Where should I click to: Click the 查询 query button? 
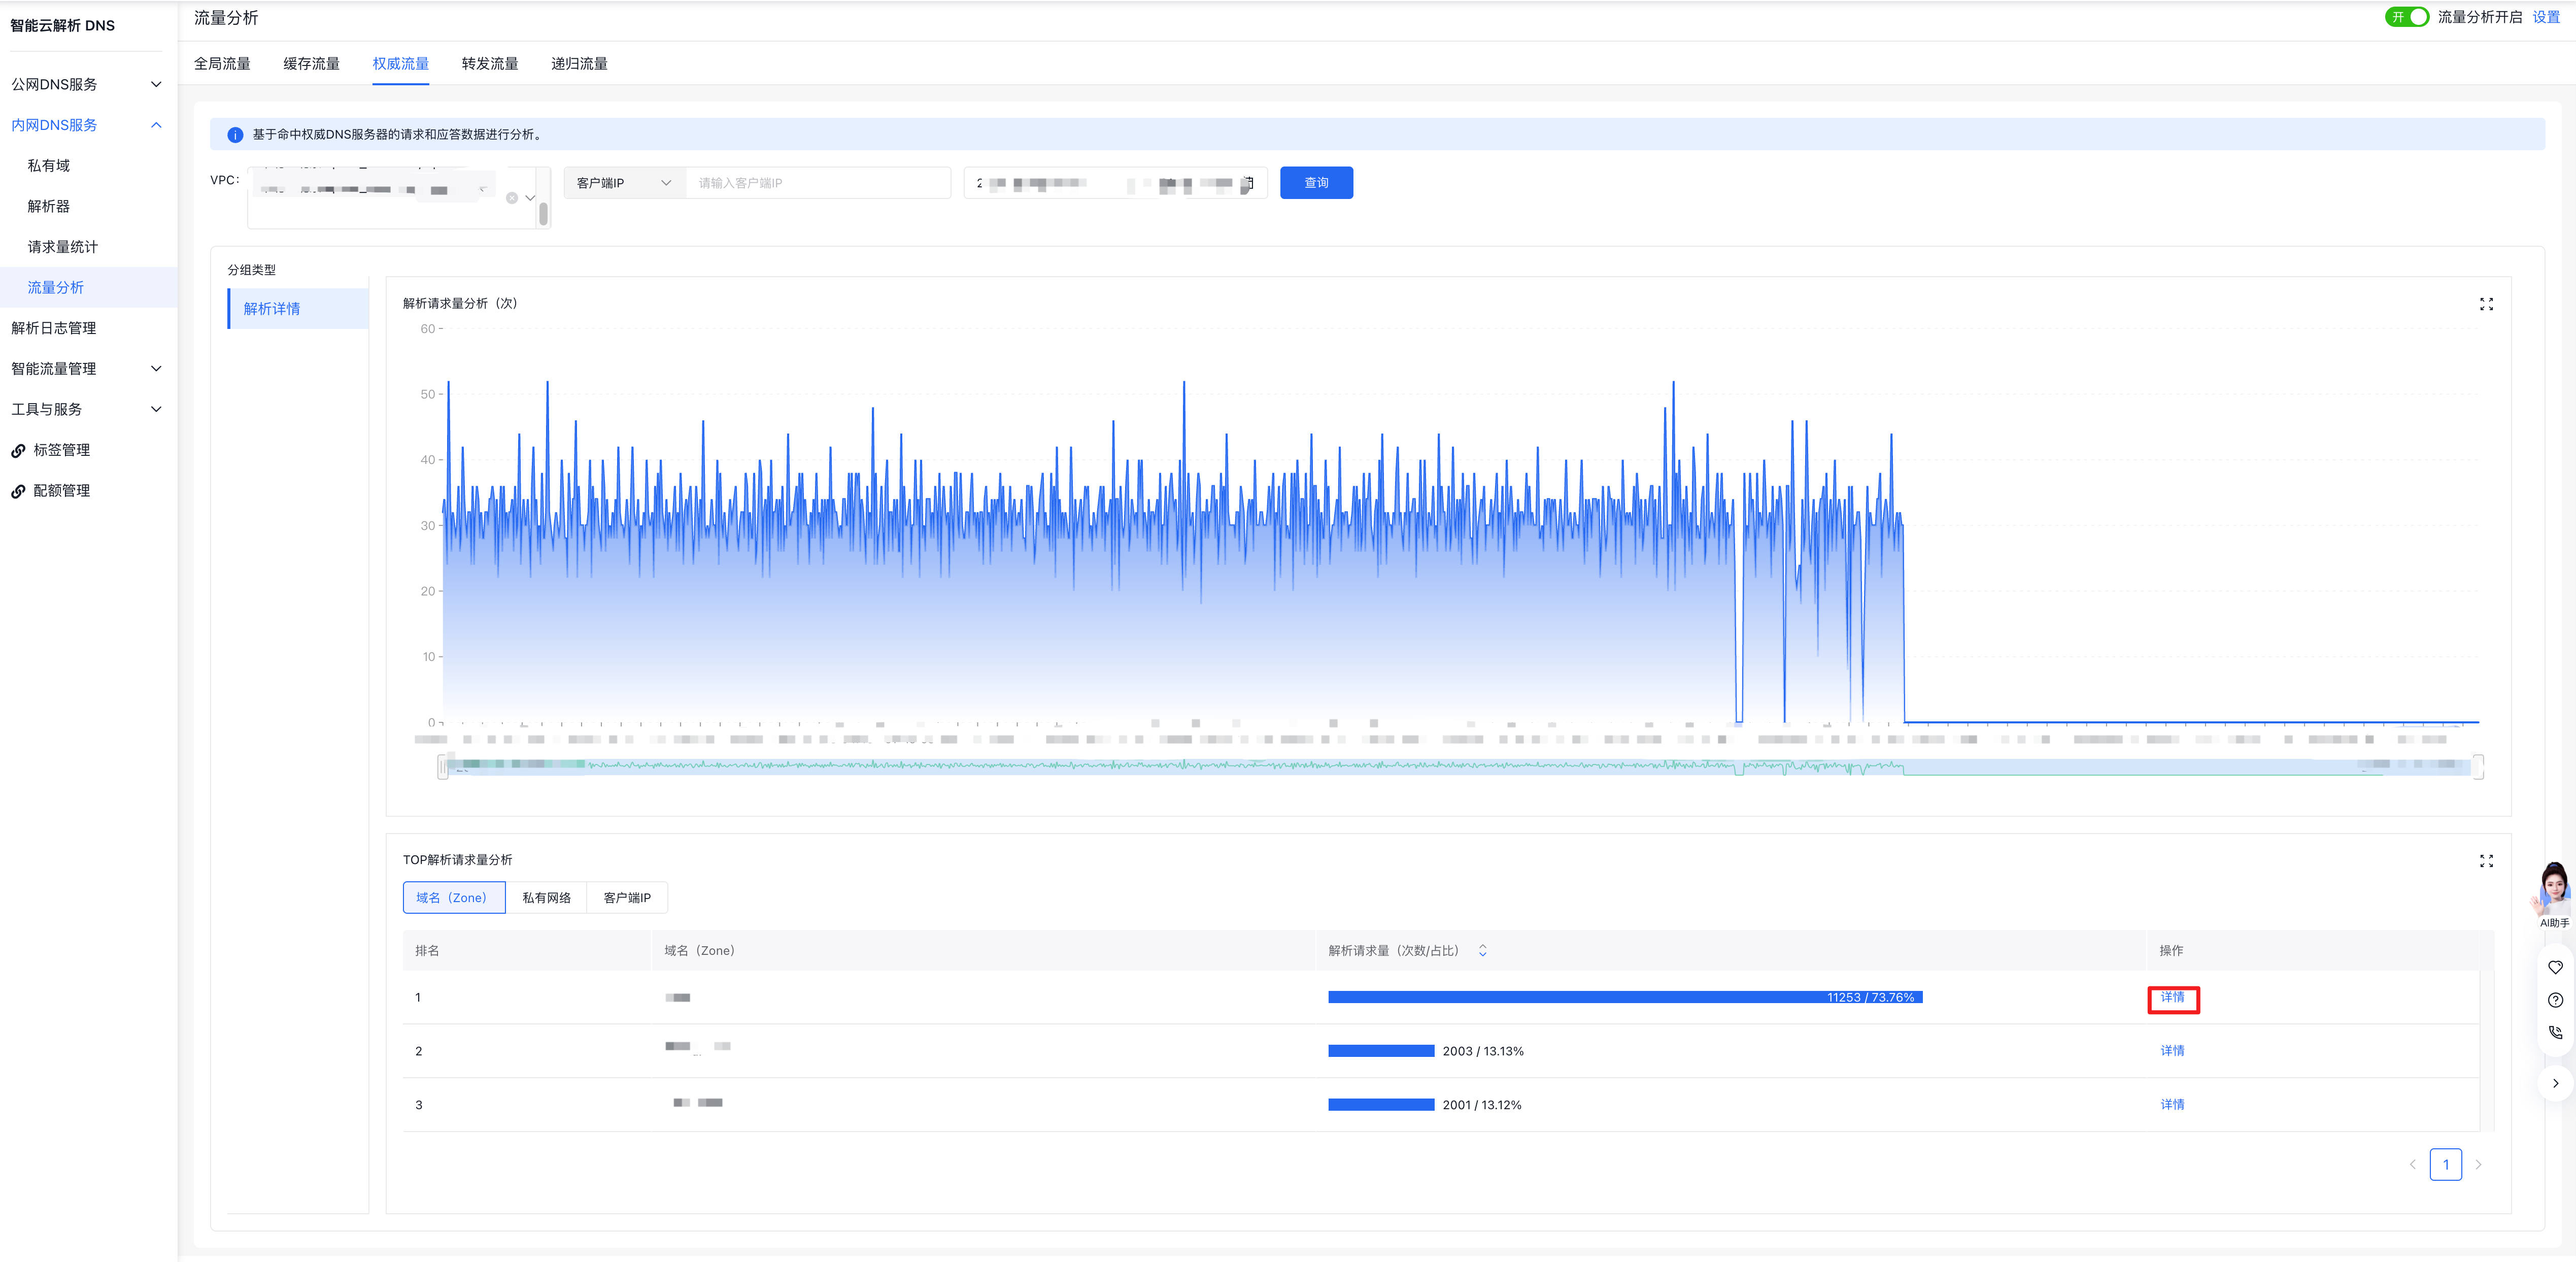(x=1316, y=183)
